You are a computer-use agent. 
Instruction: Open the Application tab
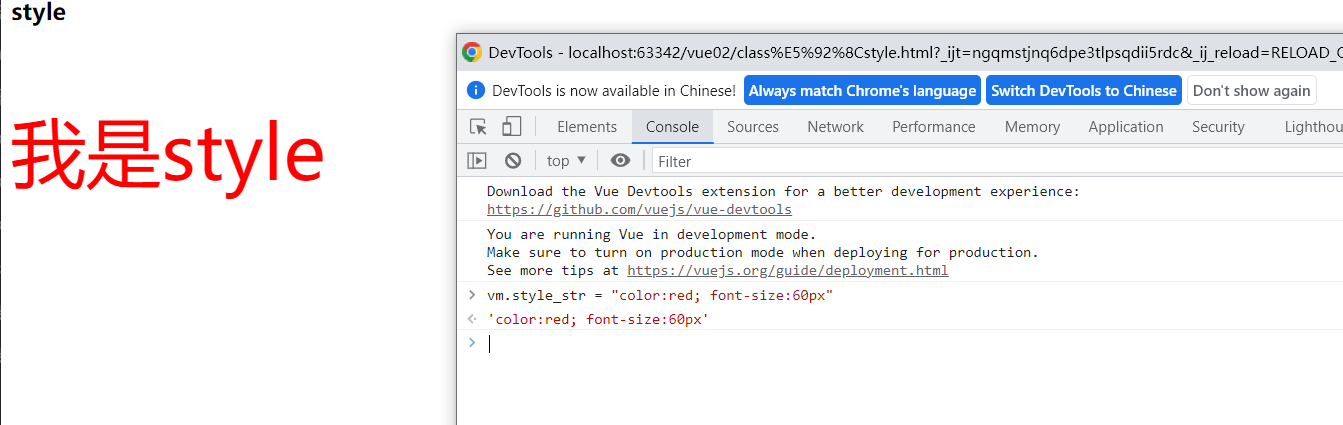pos(1125,127)
